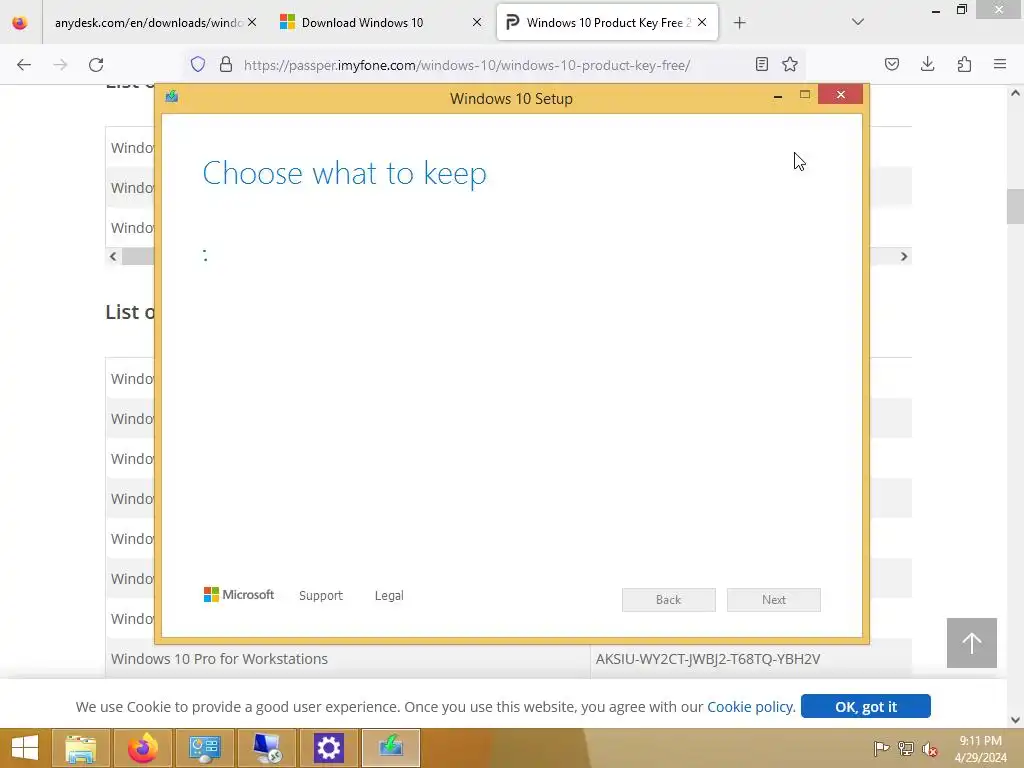Open the Save to Pocket icon

892,64
